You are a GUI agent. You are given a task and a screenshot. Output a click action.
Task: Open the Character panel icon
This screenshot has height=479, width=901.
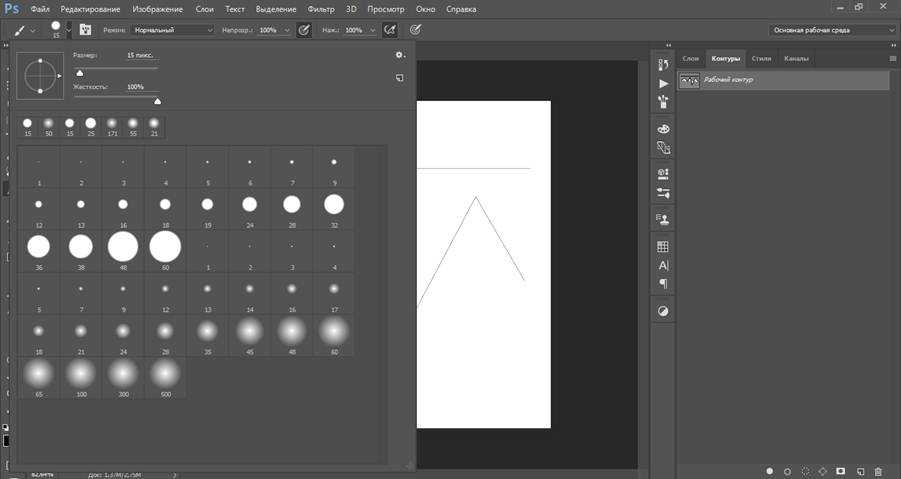[662, 266]
